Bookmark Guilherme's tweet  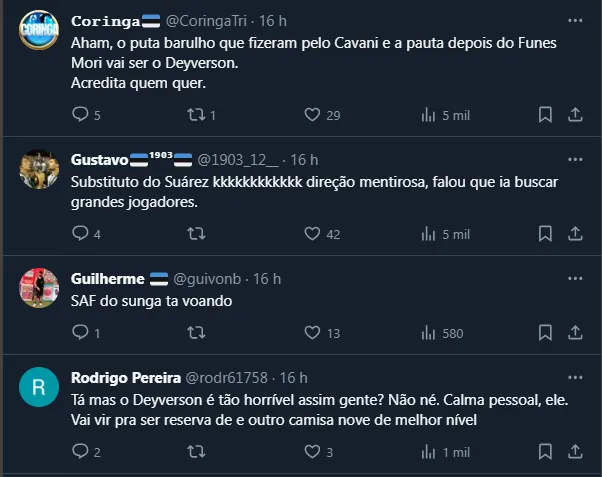[545, 333]
